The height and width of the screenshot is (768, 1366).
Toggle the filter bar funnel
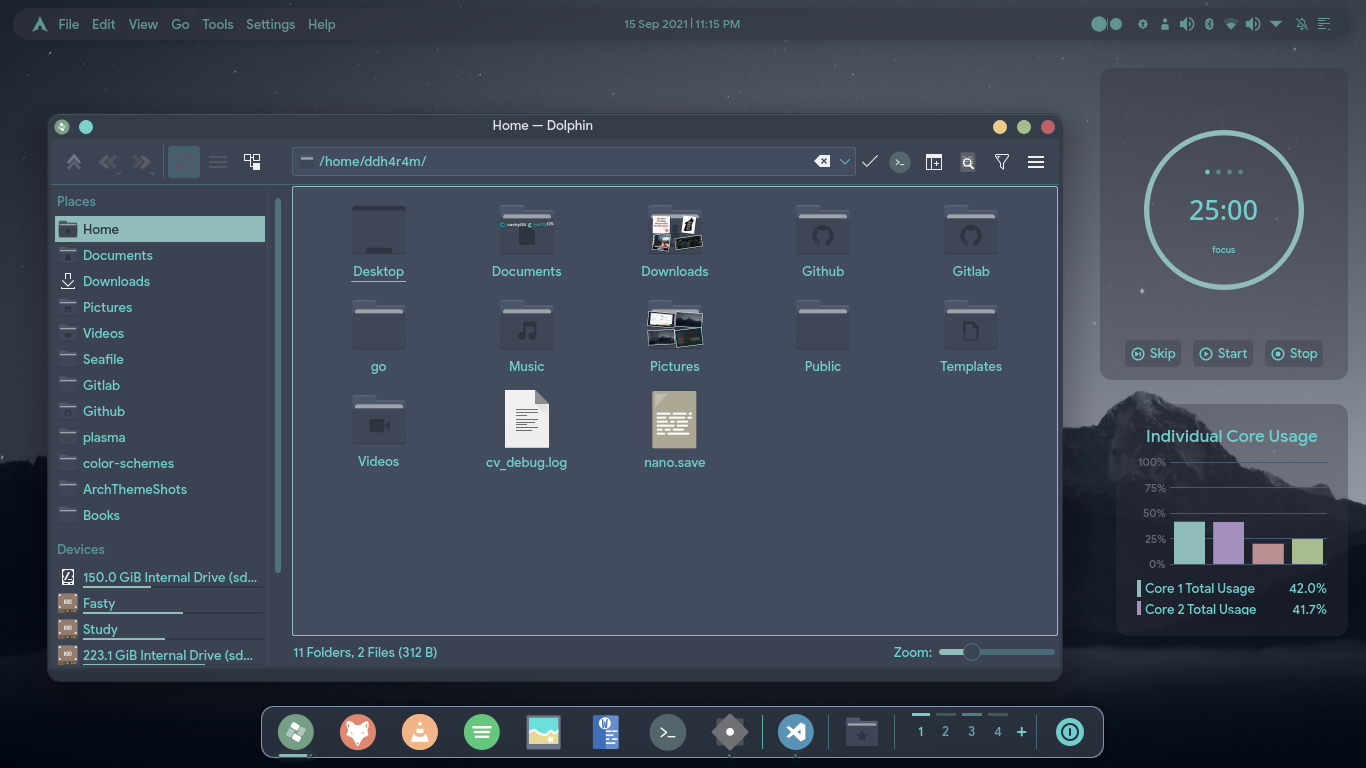click(1002, 162)
